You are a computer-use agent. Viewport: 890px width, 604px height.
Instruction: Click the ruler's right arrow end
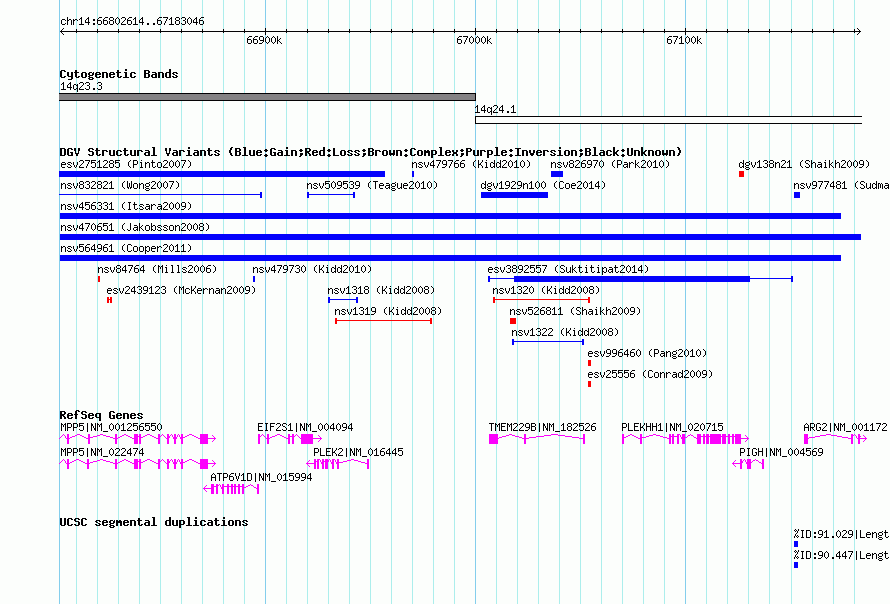(858, 31)
